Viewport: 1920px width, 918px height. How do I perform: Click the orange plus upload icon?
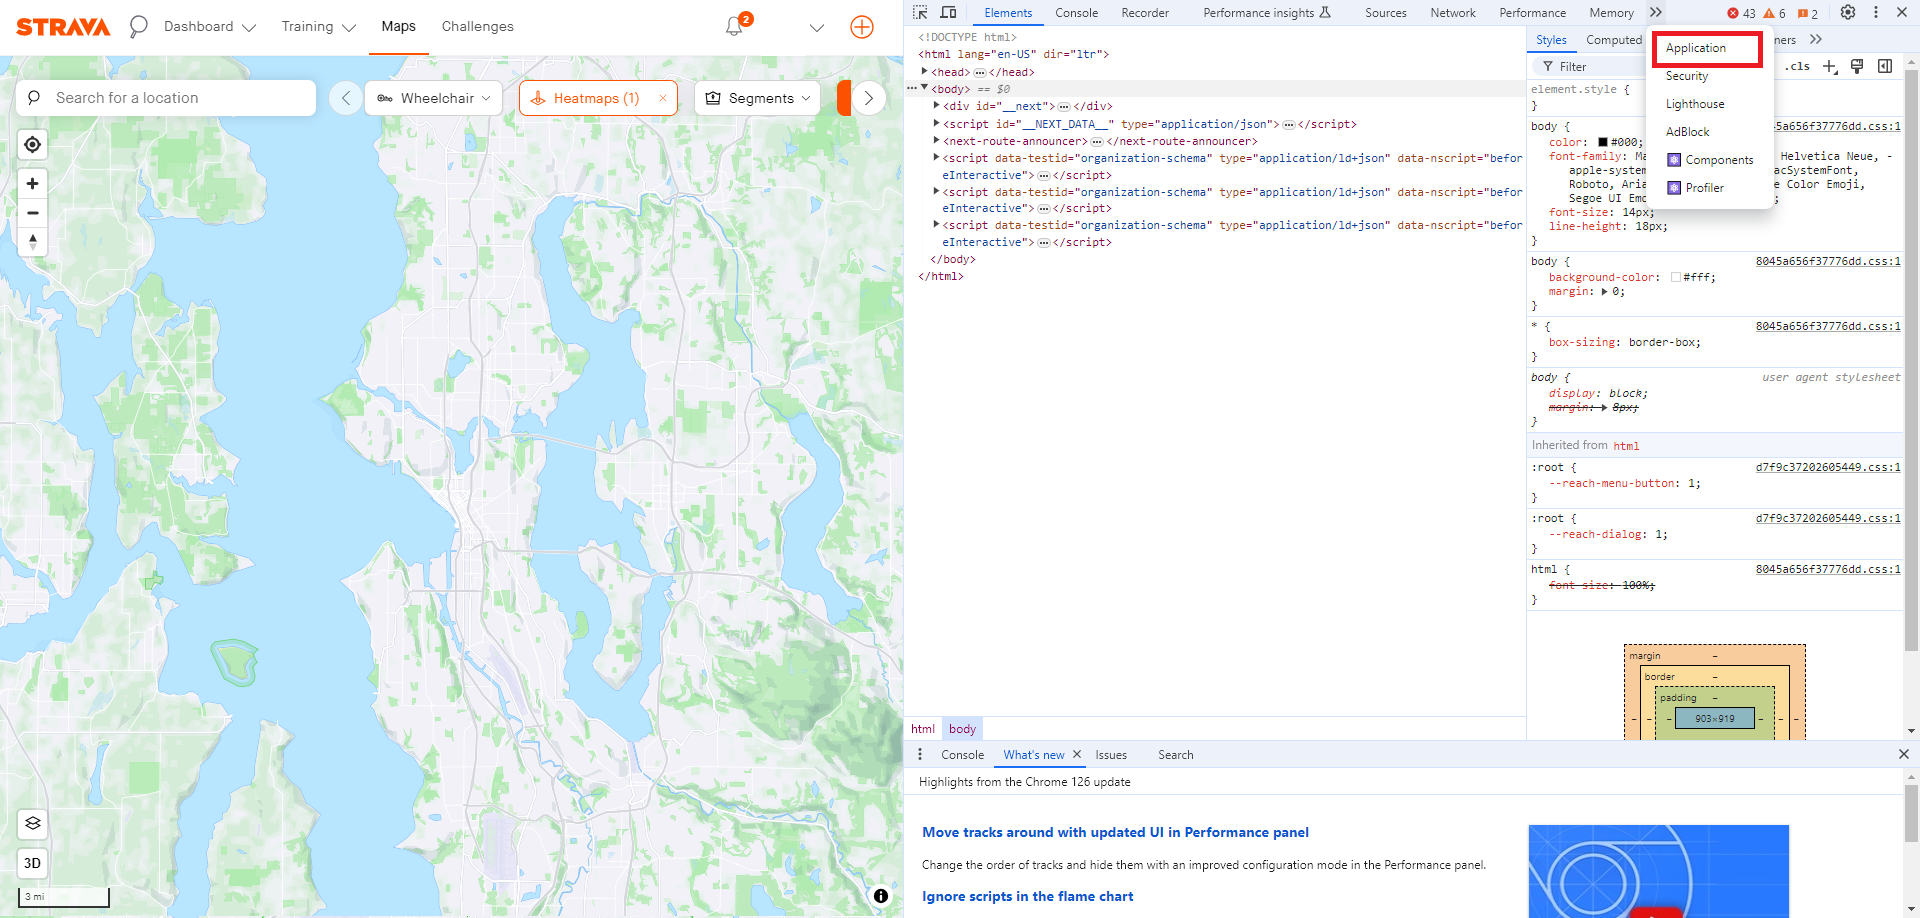(862, 27)
